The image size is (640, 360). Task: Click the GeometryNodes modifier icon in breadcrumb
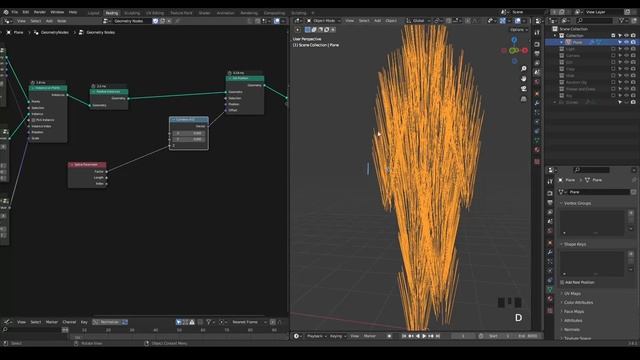pos(36,32)
